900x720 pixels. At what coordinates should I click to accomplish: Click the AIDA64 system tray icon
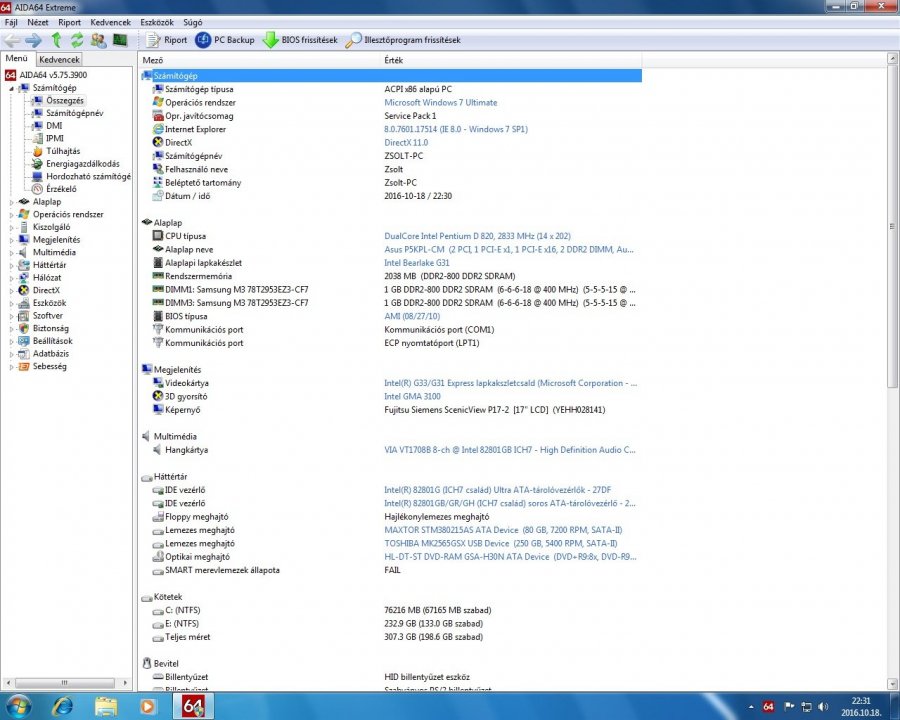pyautogui.click(x=768, y=707)
